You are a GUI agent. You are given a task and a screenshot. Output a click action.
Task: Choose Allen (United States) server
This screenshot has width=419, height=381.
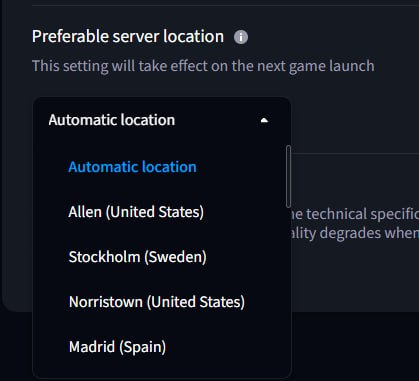[x=136, y=212]
